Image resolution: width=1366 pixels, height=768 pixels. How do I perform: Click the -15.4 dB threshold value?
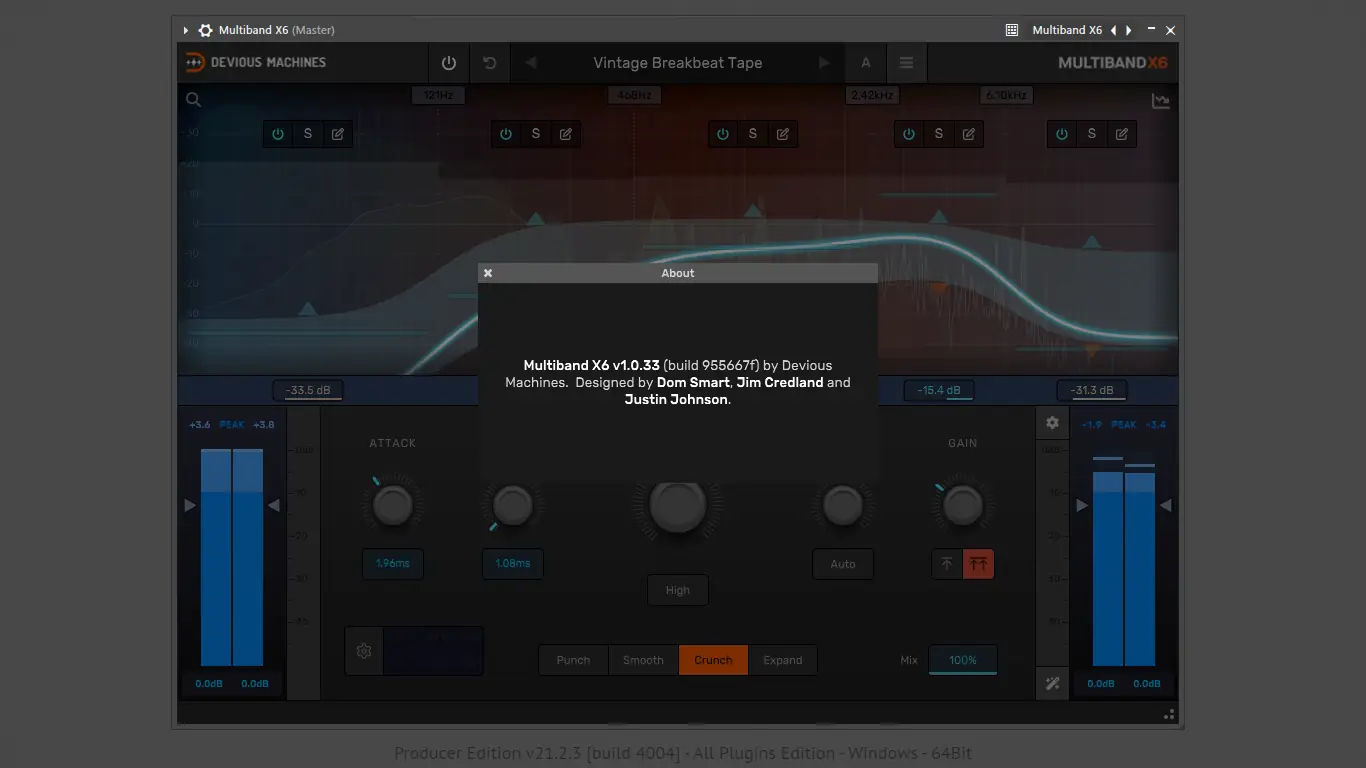tap(939, 390)
